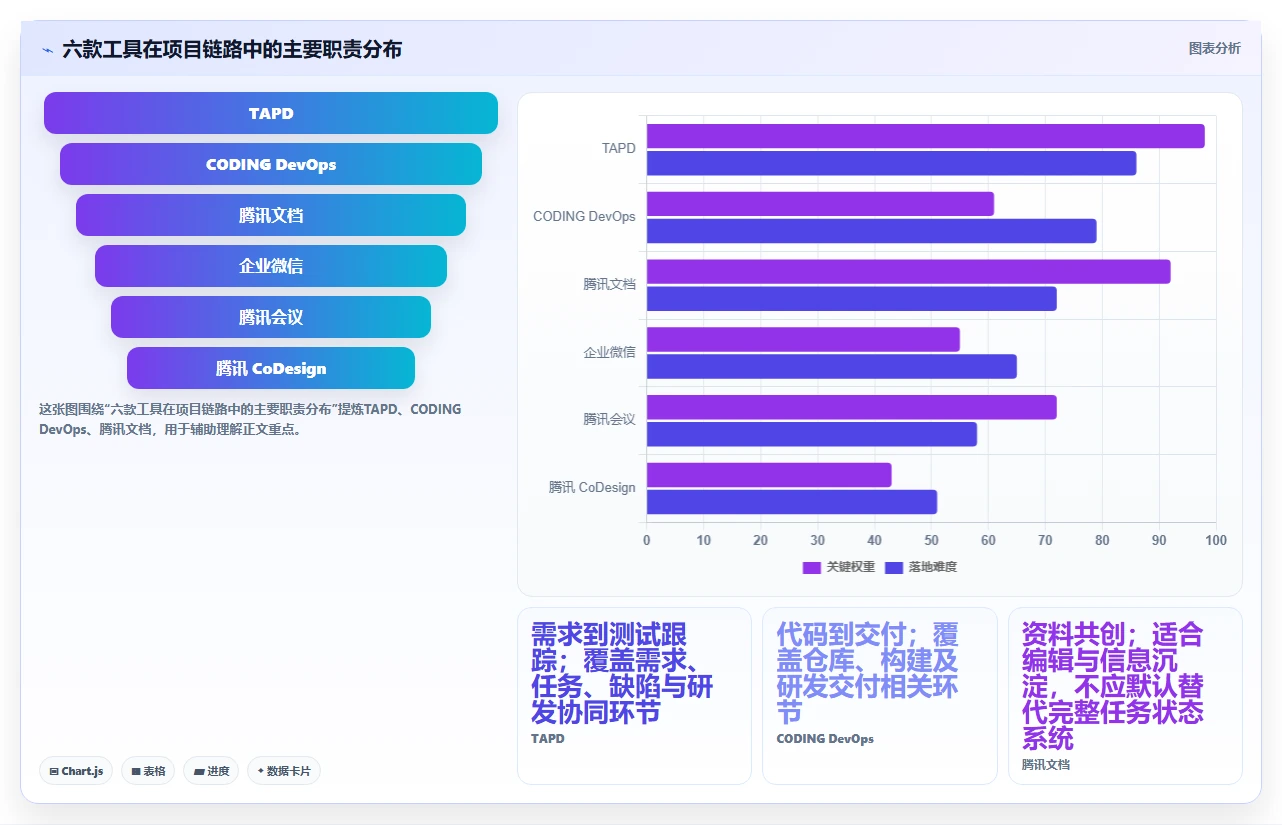Image resolution: width=1282 pixels, height=825 pixels.
Task: Click the CODING DevOps caption under second card
Action: 825,739
